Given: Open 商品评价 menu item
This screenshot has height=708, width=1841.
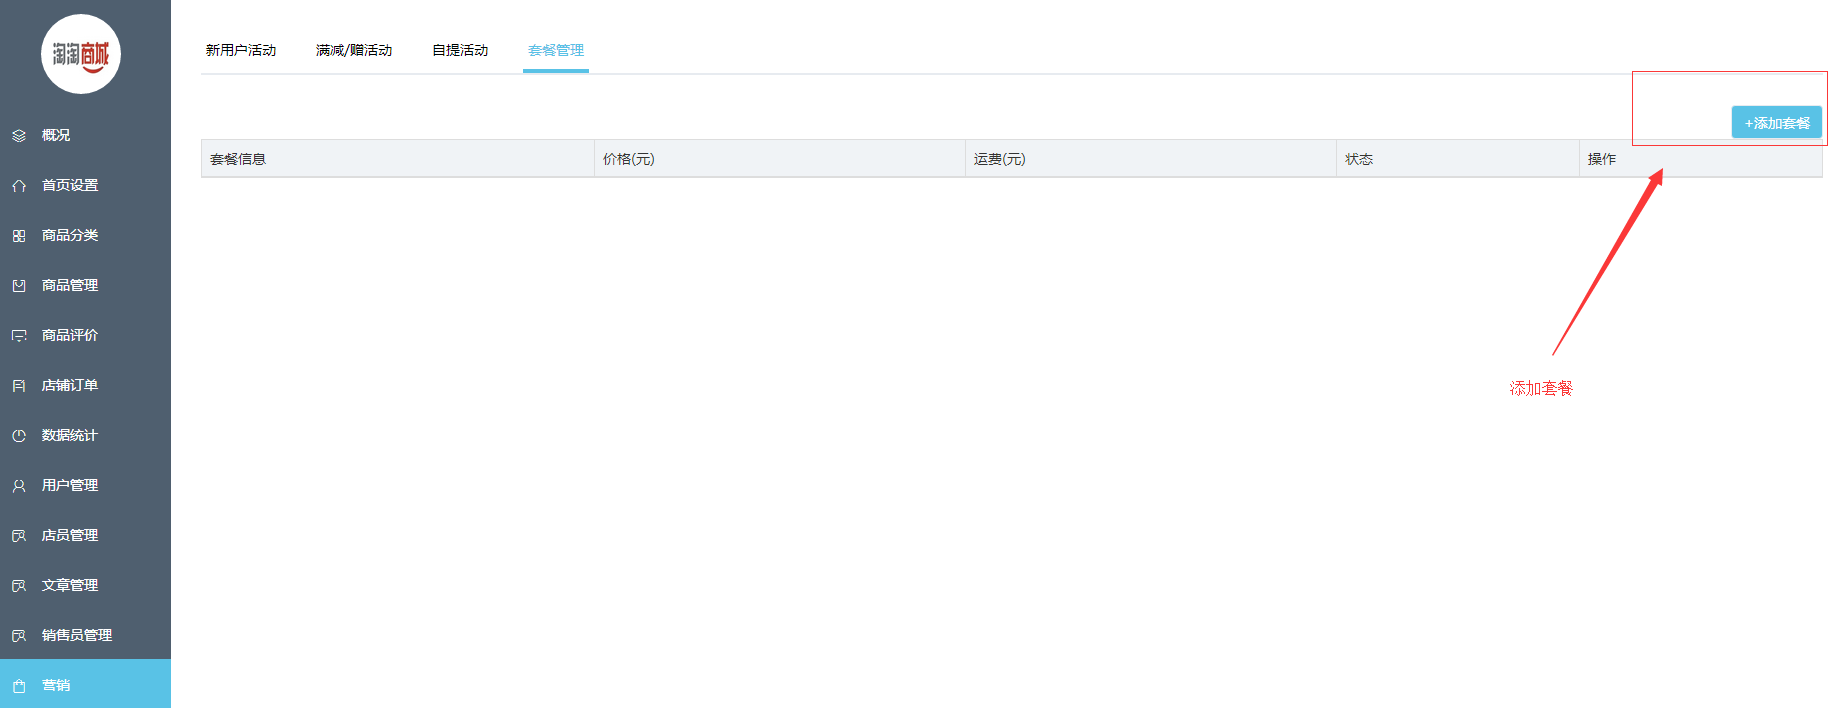Looking at the screenshot, I should [85, 335].
